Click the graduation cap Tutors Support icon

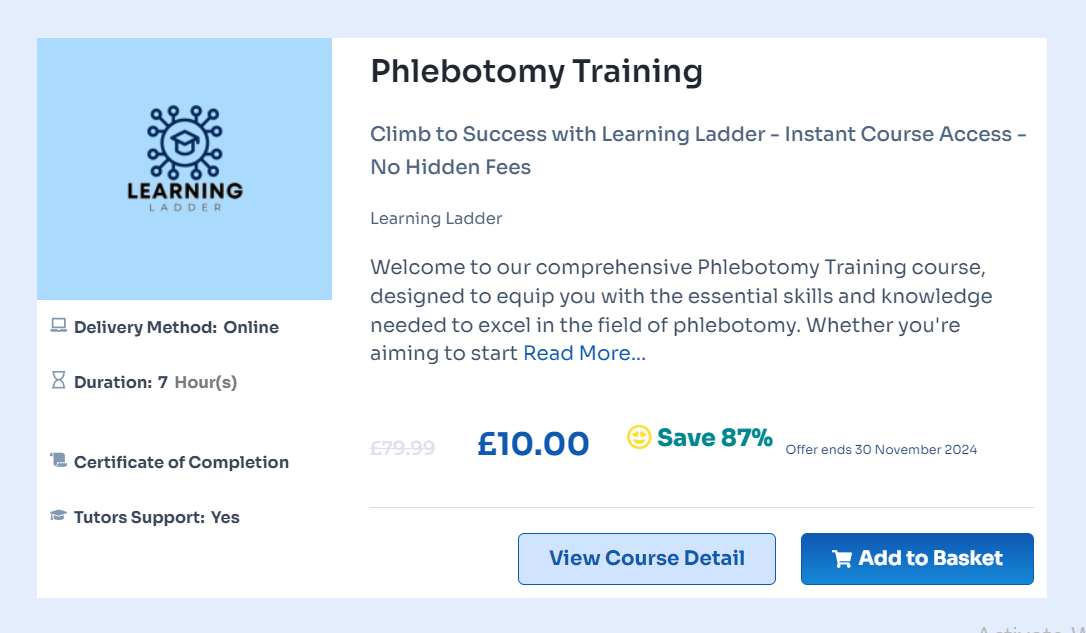pyautogui.click(x=59, y=516)
